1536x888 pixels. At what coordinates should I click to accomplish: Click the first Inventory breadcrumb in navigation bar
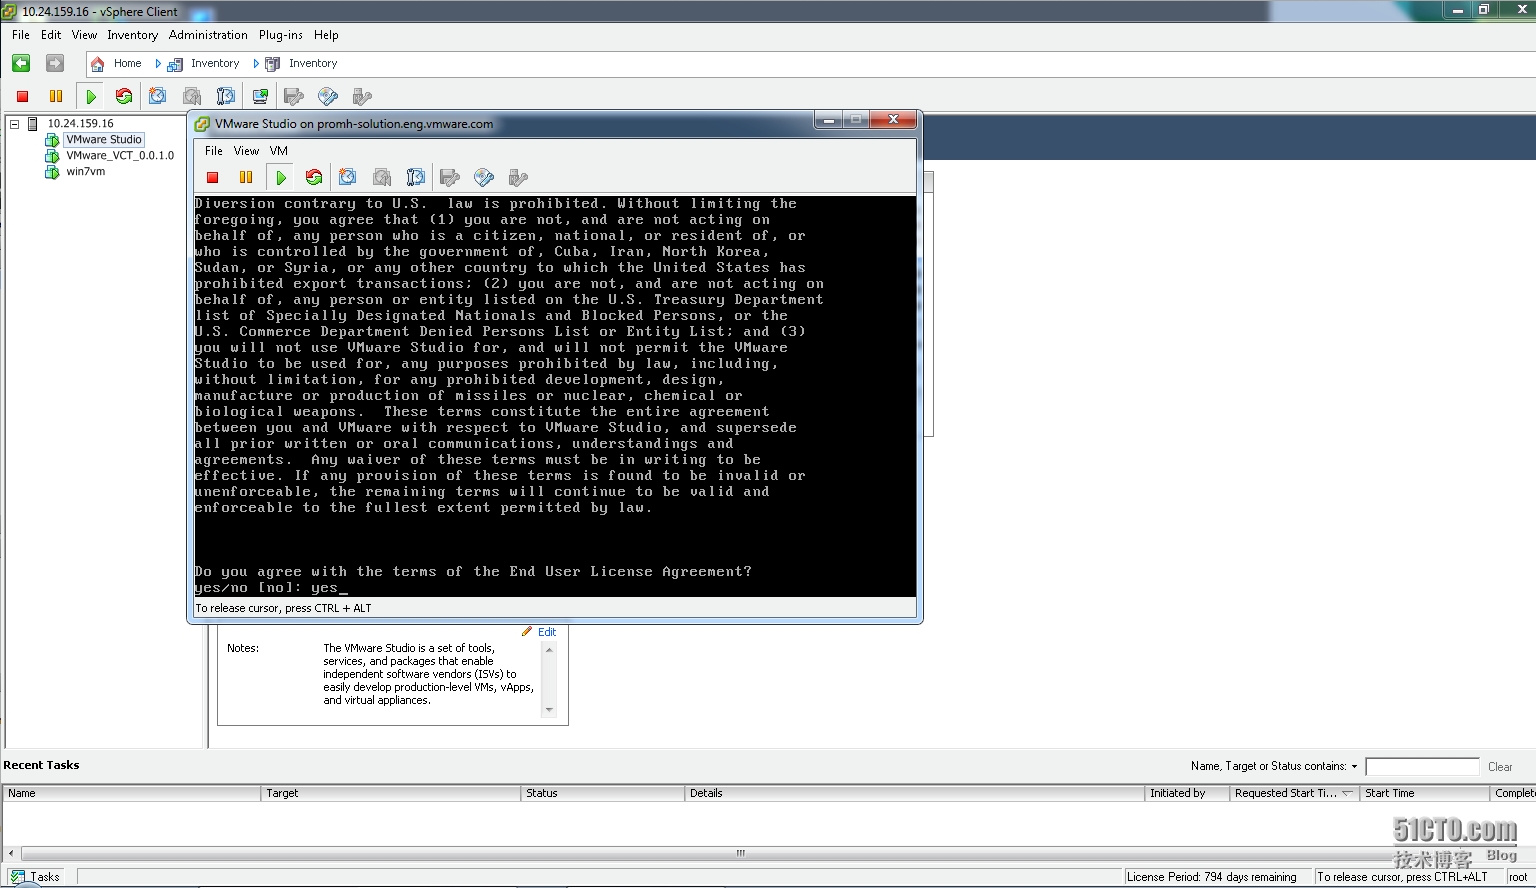pos(215,64)
